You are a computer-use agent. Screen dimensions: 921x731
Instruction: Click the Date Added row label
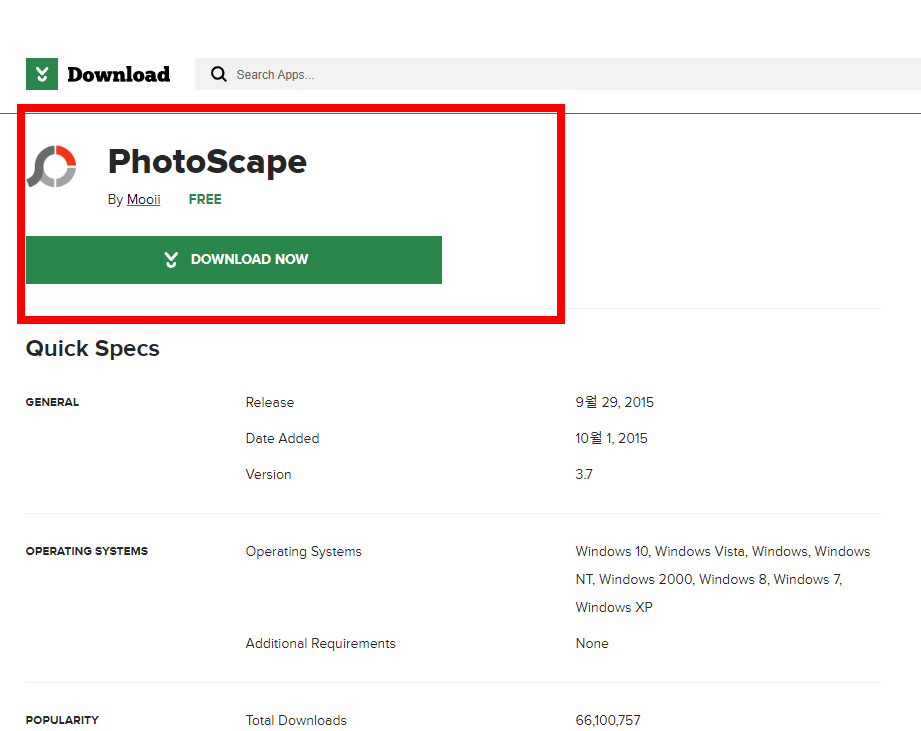click(x=283, y=438)
